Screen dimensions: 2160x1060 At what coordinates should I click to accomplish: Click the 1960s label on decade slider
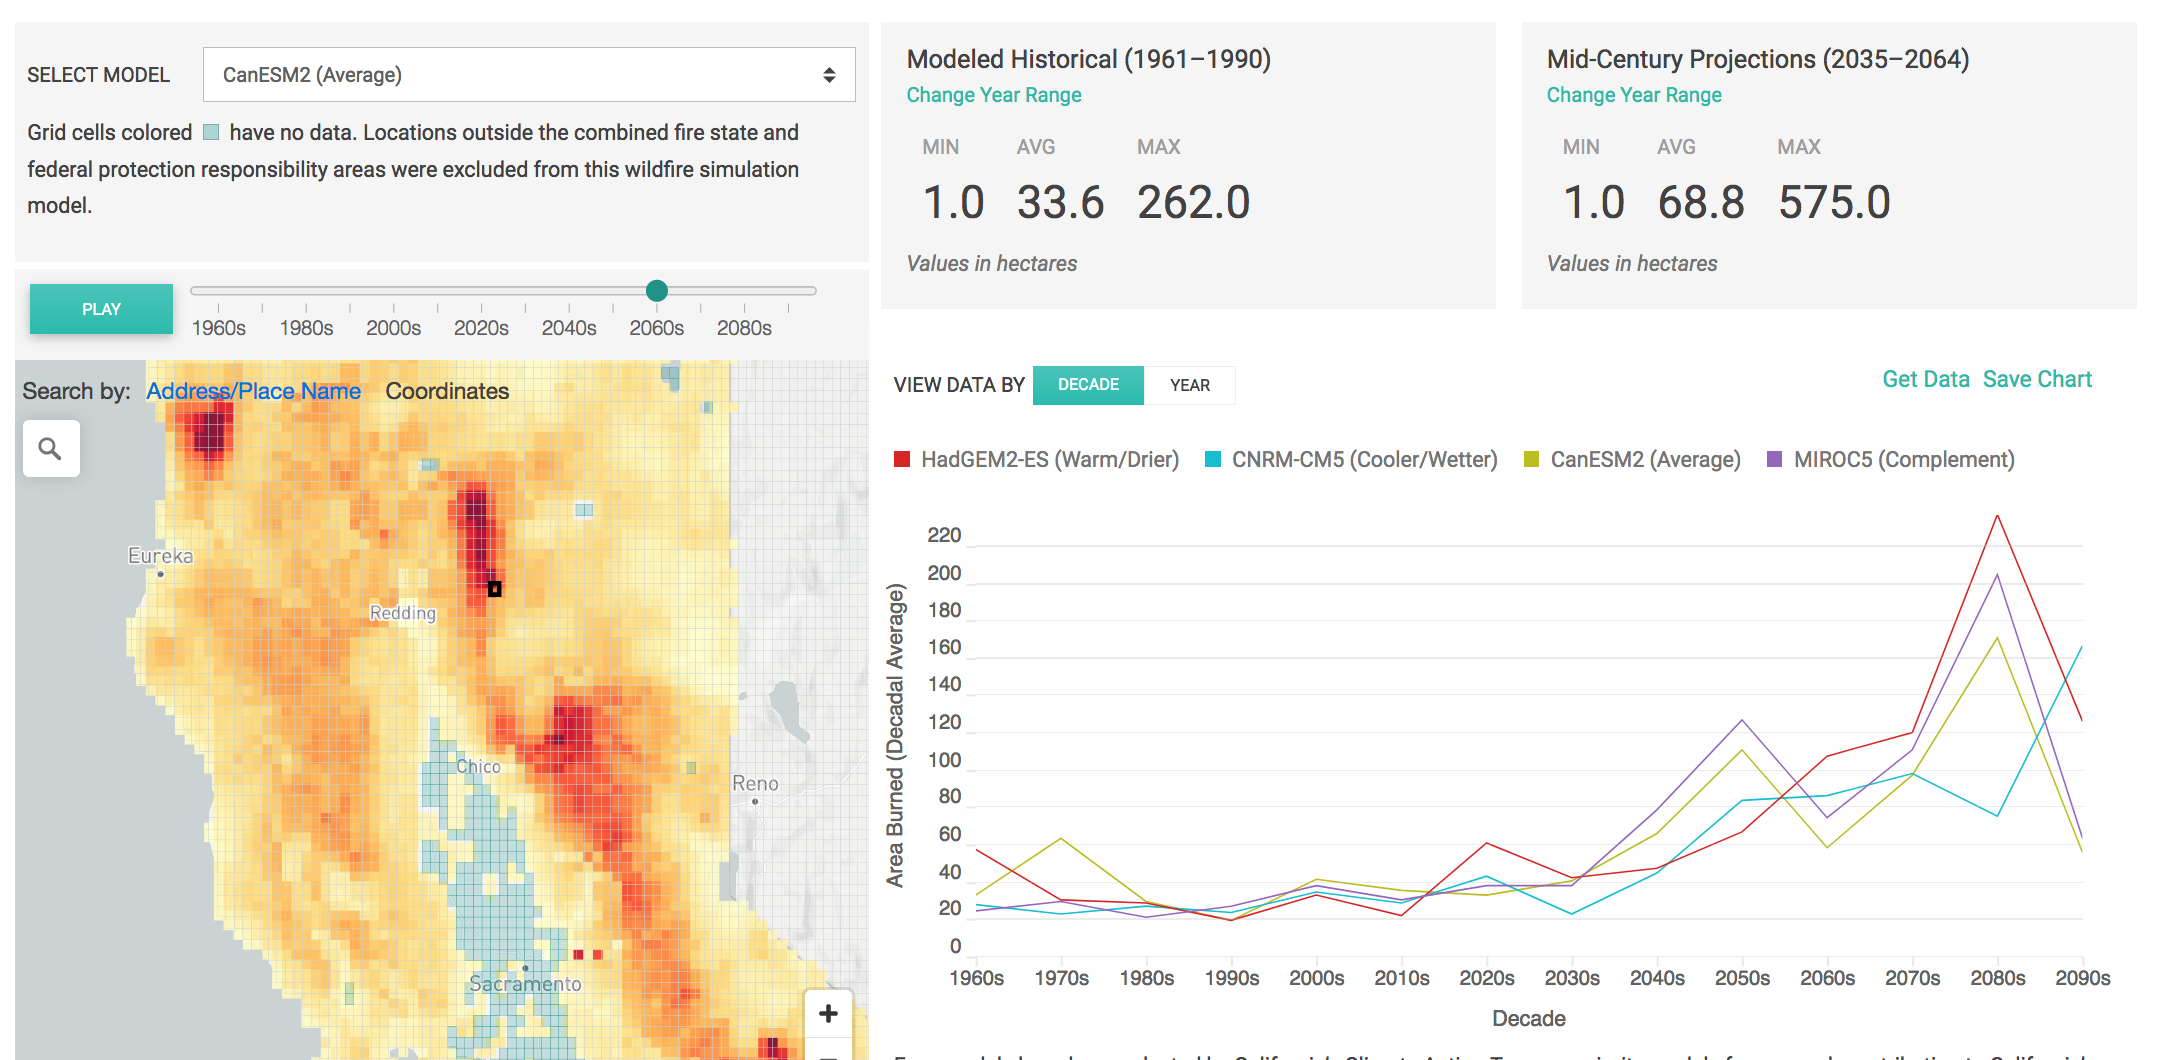(x=219, y=328)
